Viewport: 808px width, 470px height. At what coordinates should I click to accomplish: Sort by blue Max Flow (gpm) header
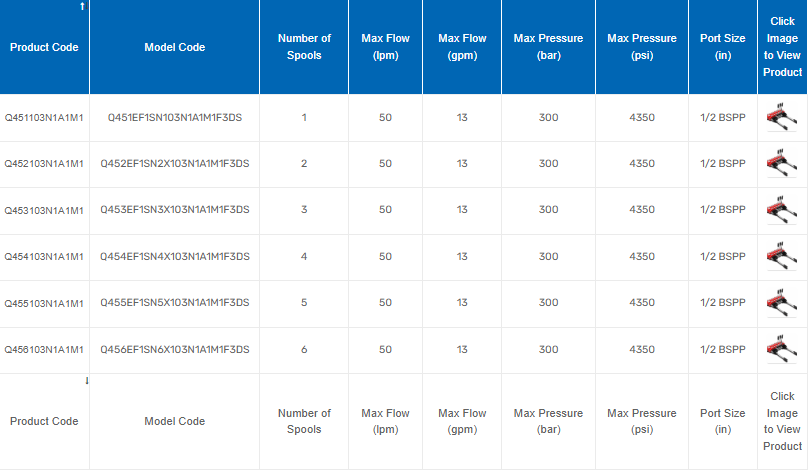click(462, 47)
